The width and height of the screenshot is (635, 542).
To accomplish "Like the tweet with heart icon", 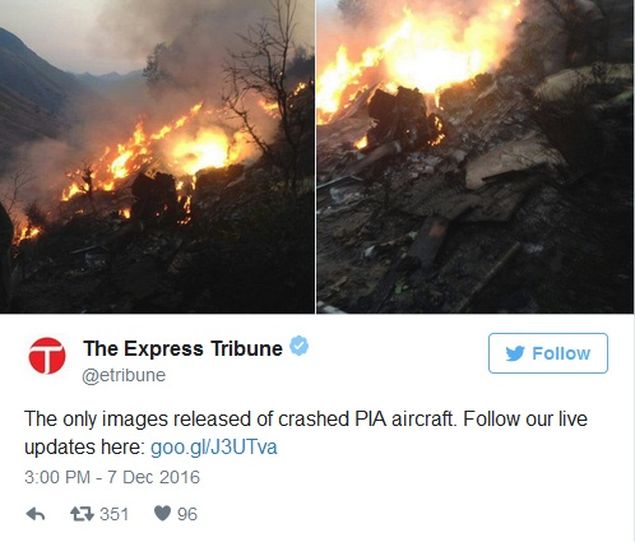I will pyautogui.click(x=162, y=514).
